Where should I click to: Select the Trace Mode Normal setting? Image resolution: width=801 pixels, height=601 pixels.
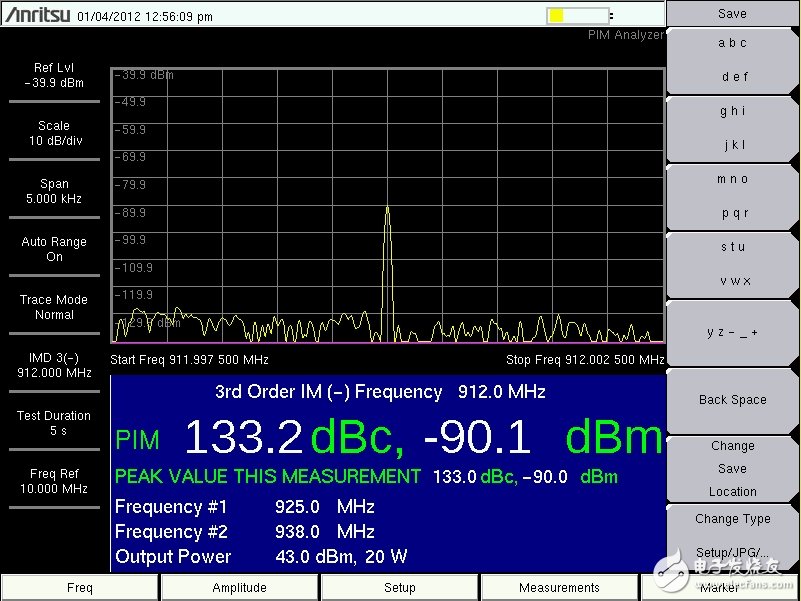(54, 307)
